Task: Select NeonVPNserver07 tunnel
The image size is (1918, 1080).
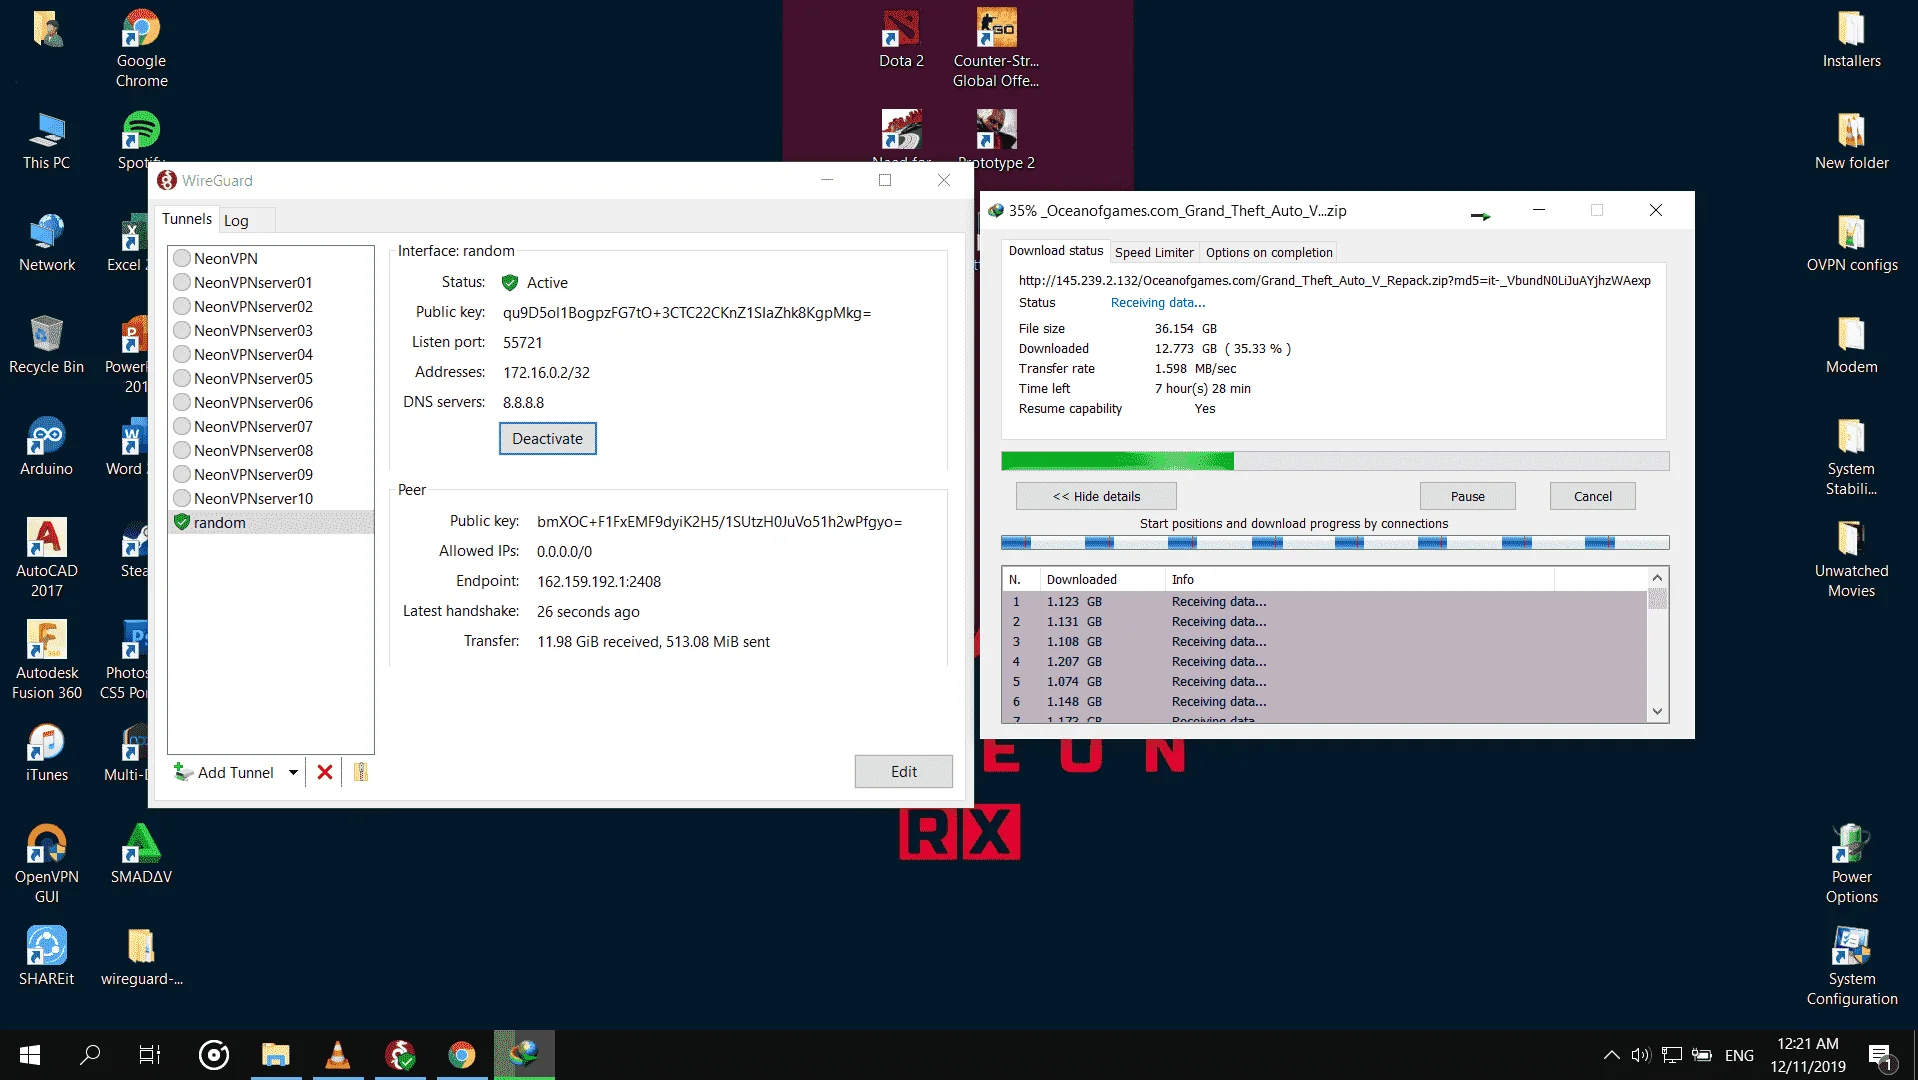Action: tap(270, 426)
